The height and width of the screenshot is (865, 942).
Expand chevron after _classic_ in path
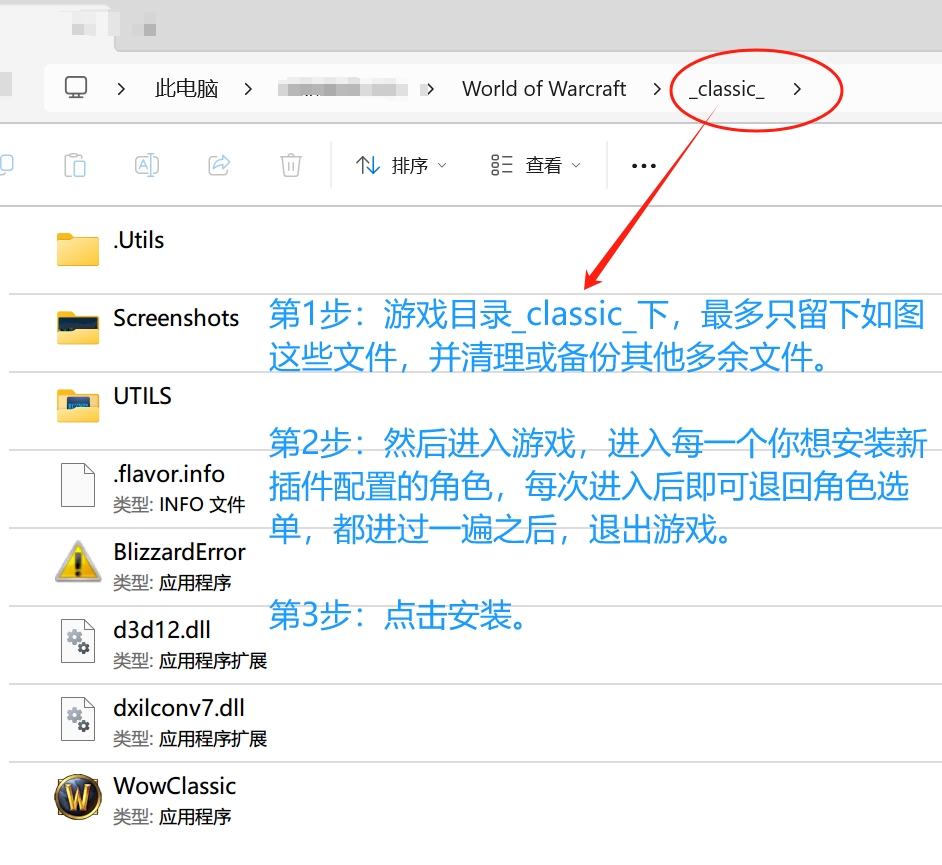click(x=797, y=89)
